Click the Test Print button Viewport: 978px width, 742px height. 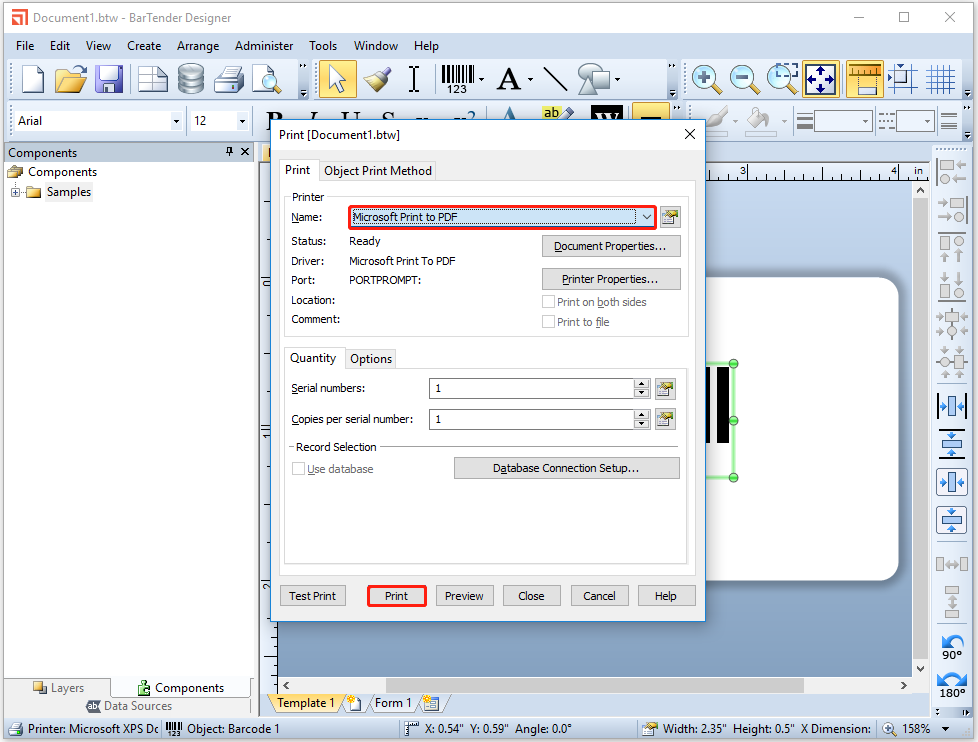click(312, 596)
